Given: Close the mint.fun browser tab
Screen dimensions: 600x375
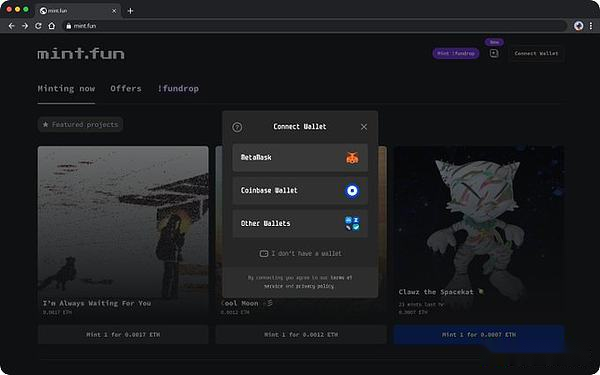Looking at the screenshot, I should [x=114, y=11].
